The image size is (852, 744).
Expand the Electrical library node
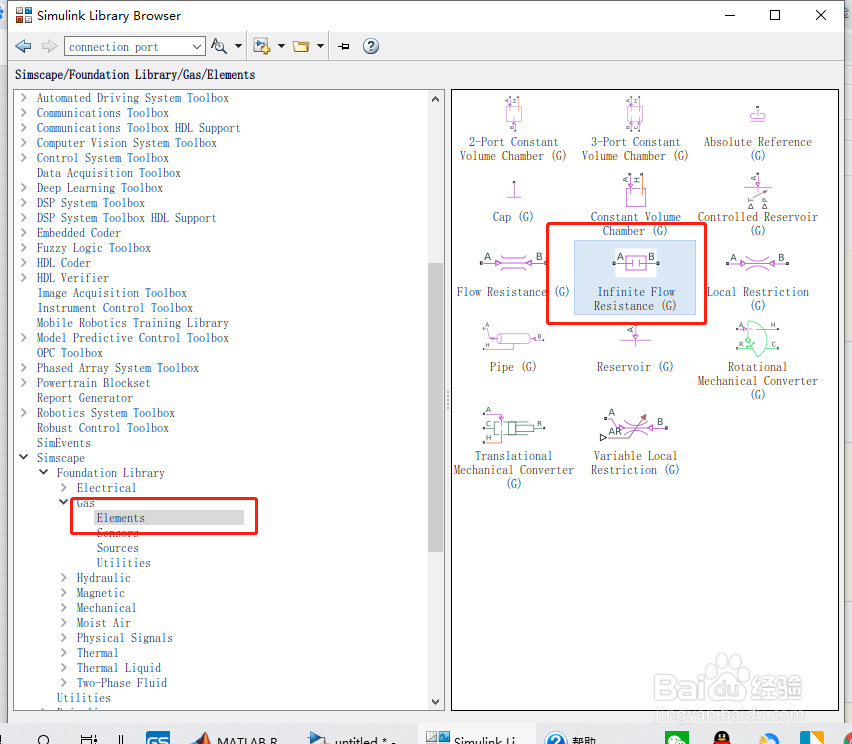pyautogui.click(x=64, y=487)
